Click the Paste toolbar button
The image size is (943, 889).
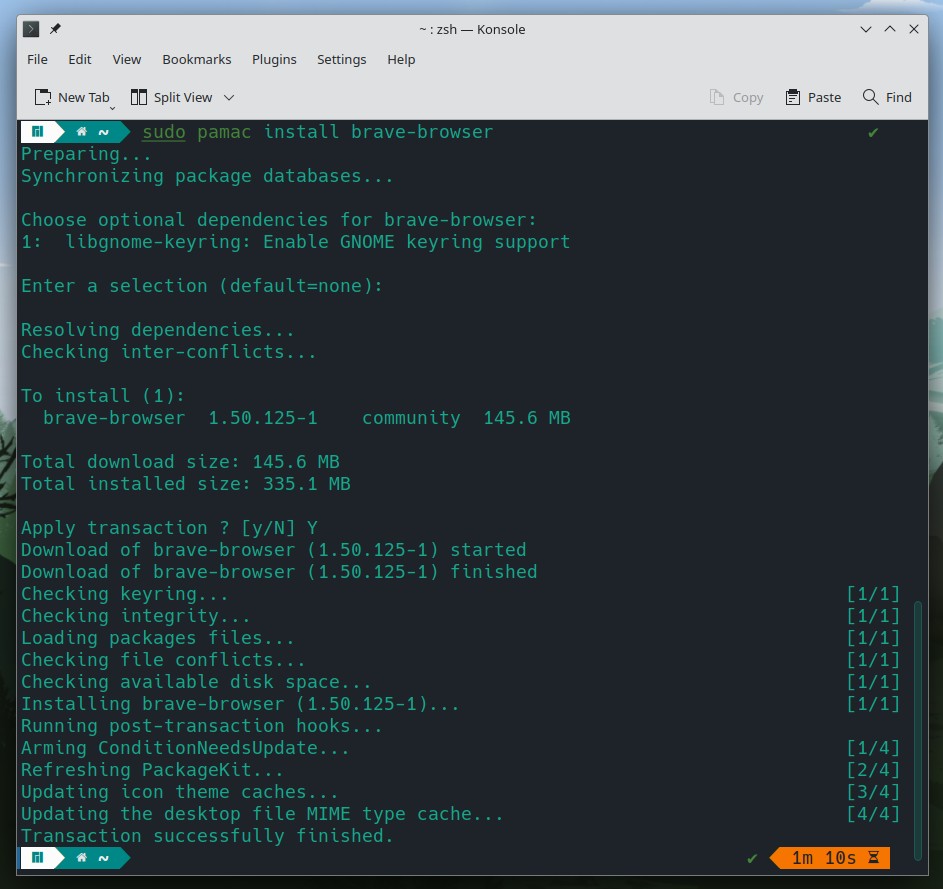(x=813, y=97)
